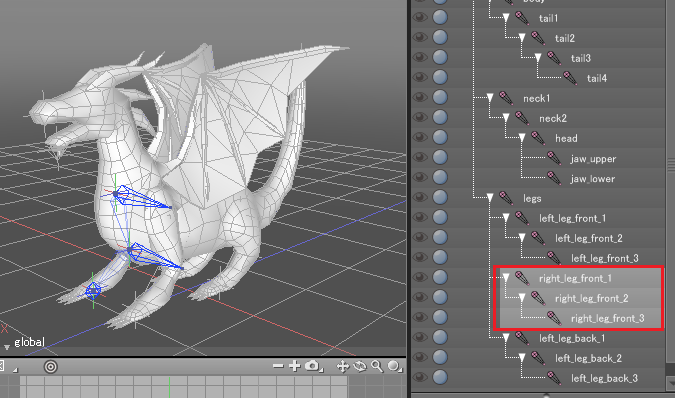Click the joint icon beside jaw_lower

pos(554,178)
